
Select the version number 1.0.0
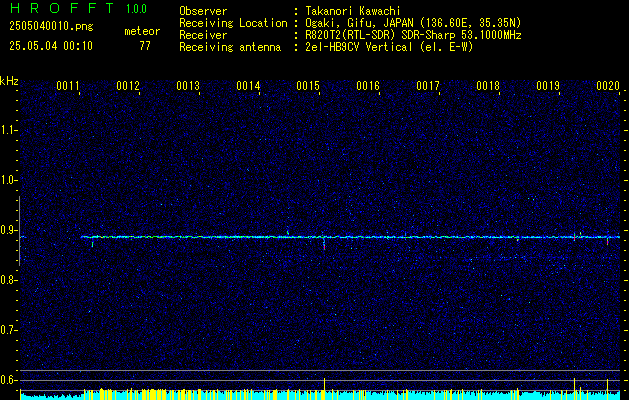point(136,9)
